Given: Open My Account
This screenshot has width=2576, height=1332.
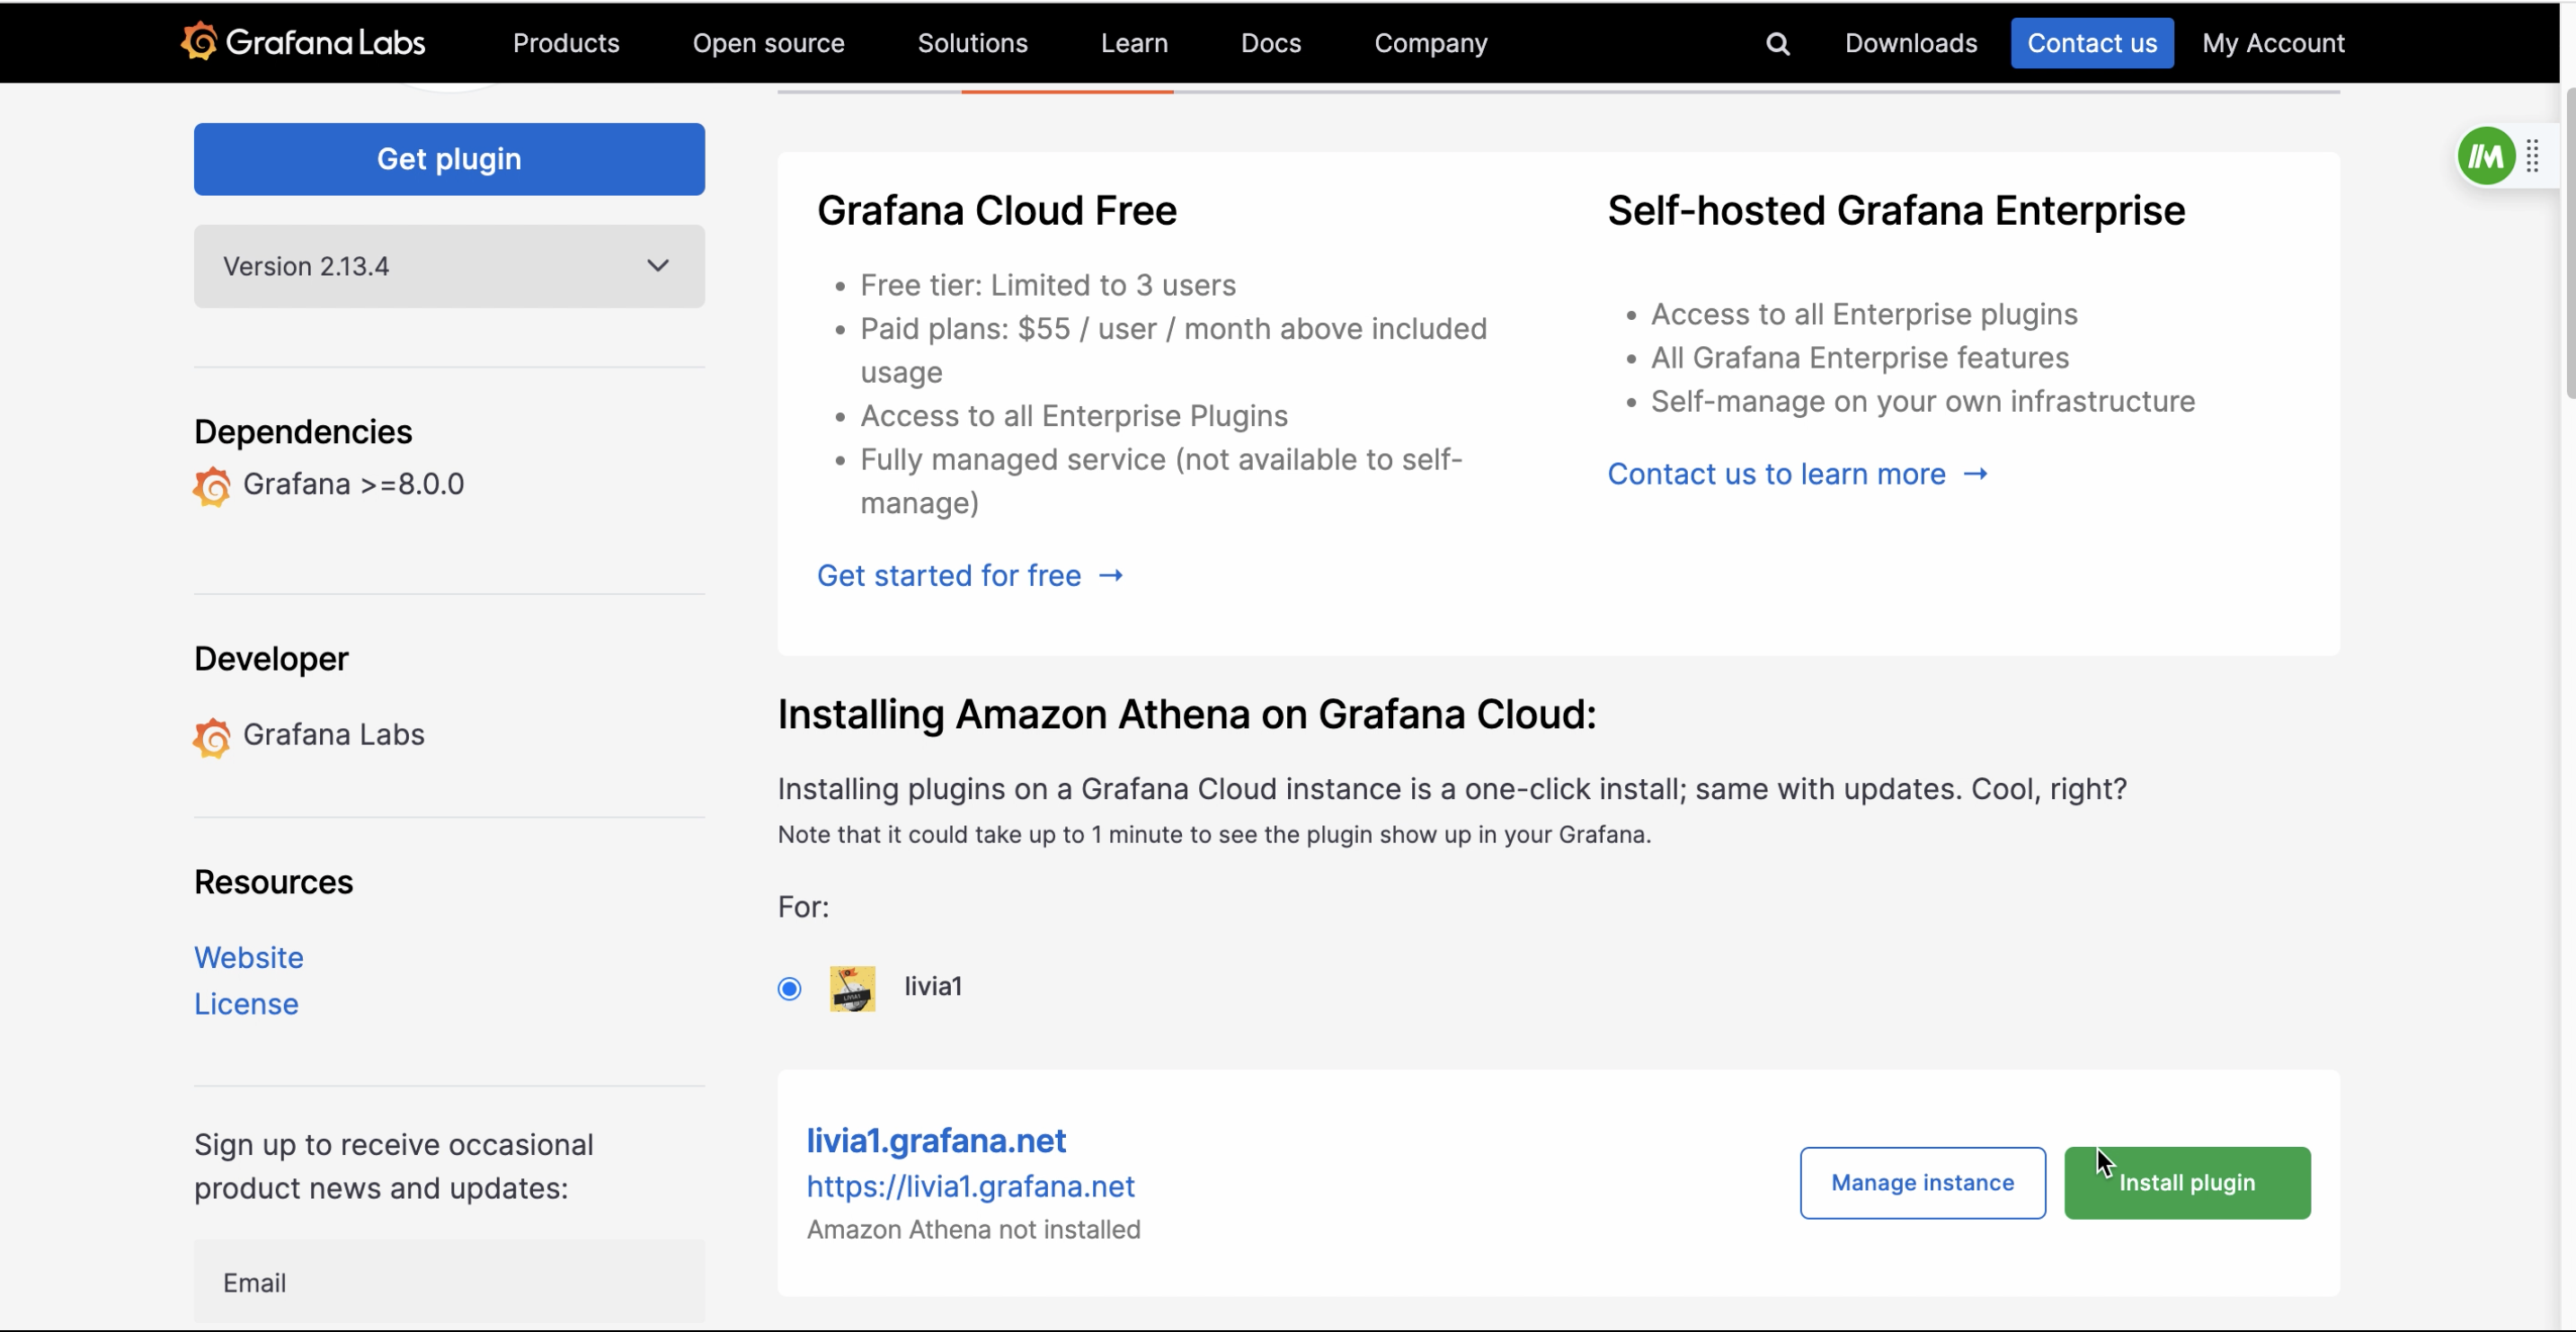Looking at the screenshot, I should point(2272,43).
